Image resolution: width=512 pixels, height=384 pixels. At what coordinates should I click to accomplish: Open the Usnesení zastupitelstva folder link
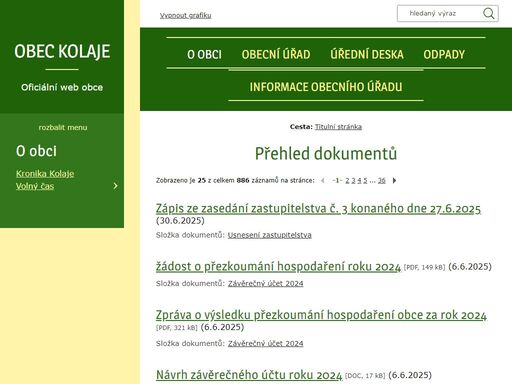(x=270, y=235)
